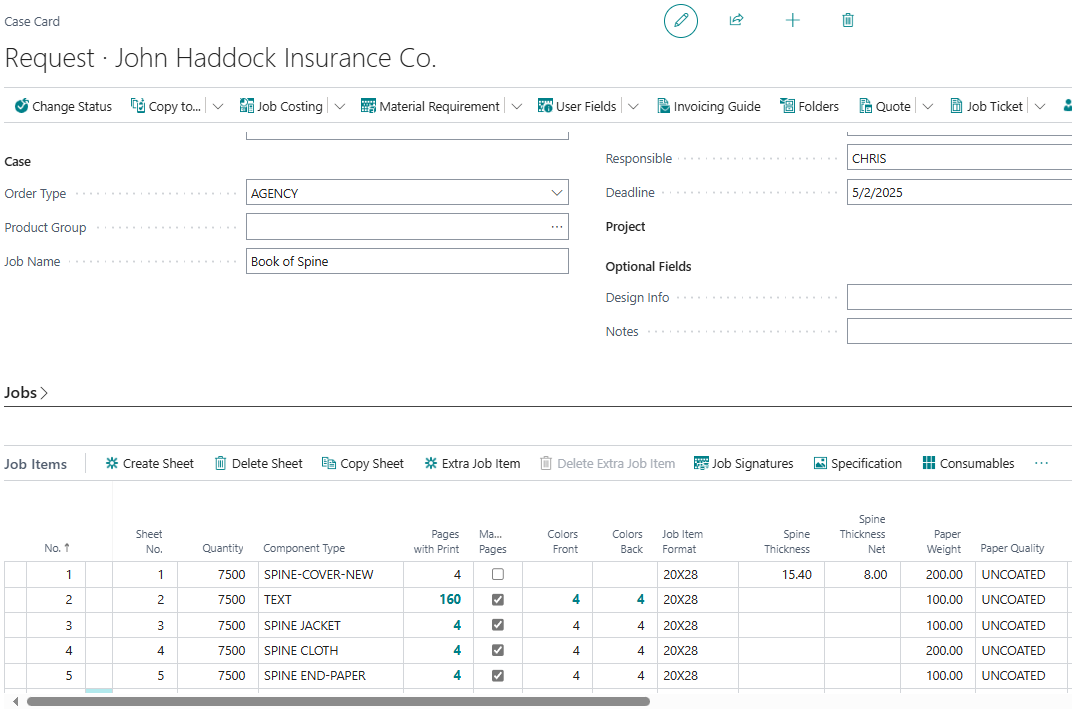Click the Design Info field
1072x711 pixels.
click(x=959, y=297)
